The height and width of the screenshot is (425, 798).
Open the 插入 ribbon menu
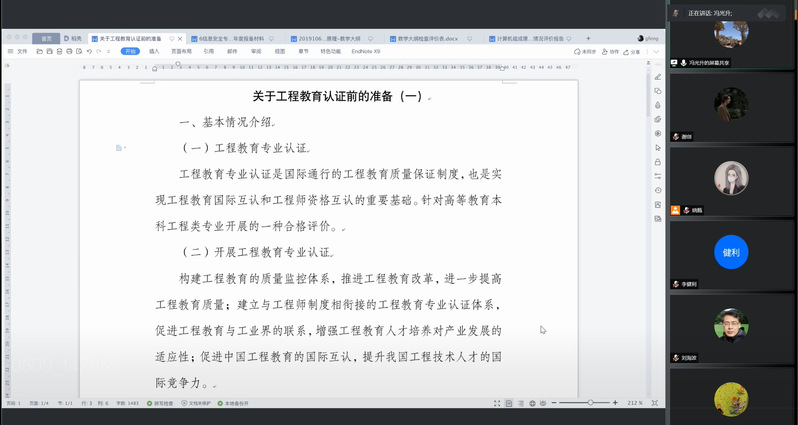point(154,50)
